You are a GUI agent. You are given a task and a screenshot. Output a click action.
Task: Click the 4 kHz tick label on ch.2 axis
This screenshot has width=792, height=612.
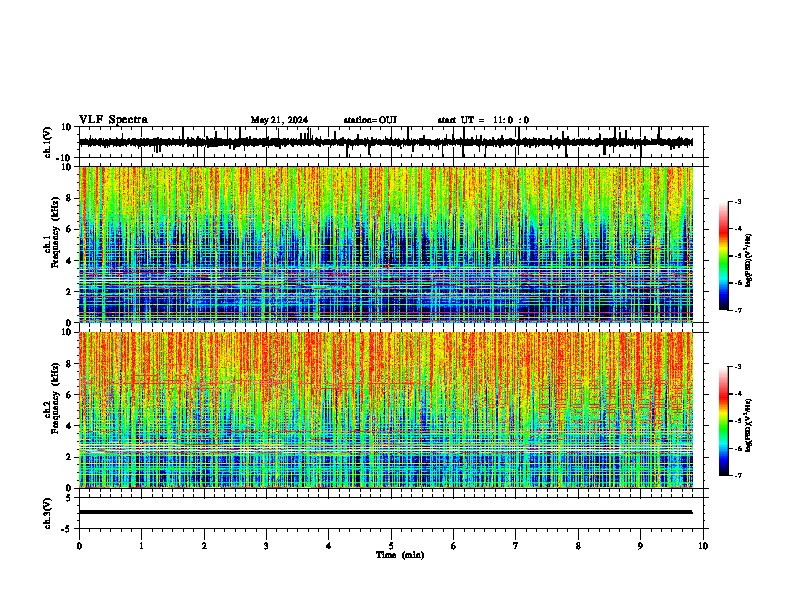[70, 426]
